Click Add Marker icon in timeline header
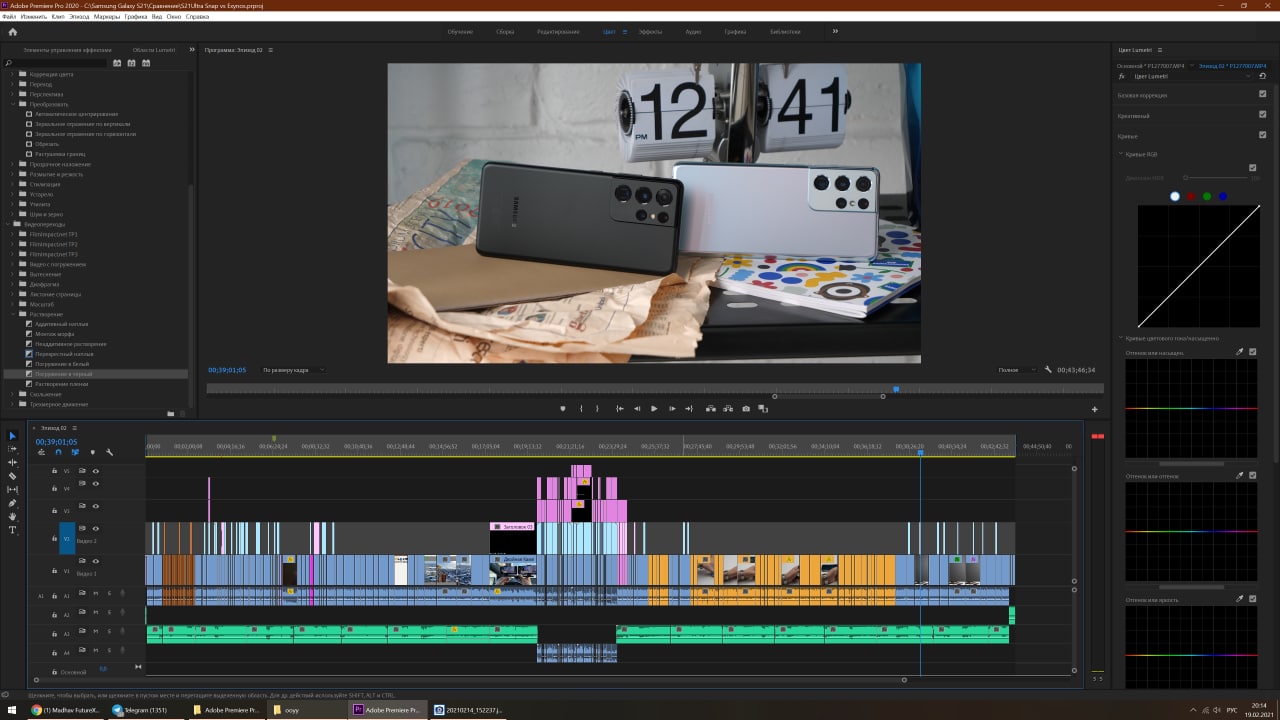 (92, 452)
